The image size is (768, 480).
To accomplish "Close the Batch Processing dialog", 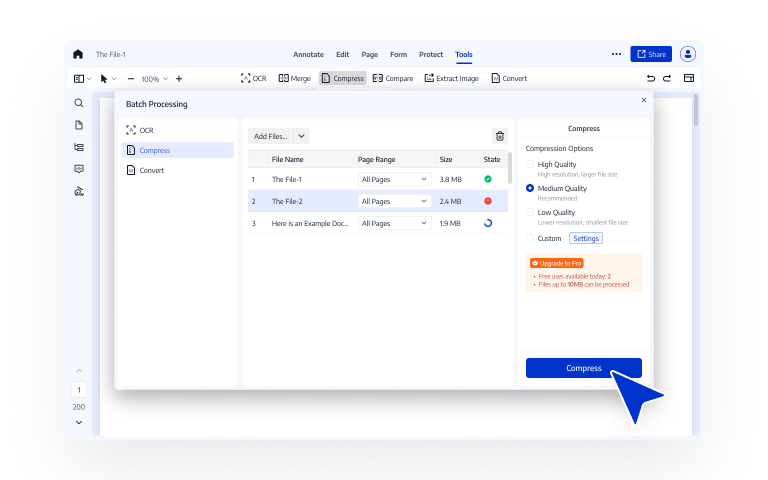I will (x=644, y=100).
